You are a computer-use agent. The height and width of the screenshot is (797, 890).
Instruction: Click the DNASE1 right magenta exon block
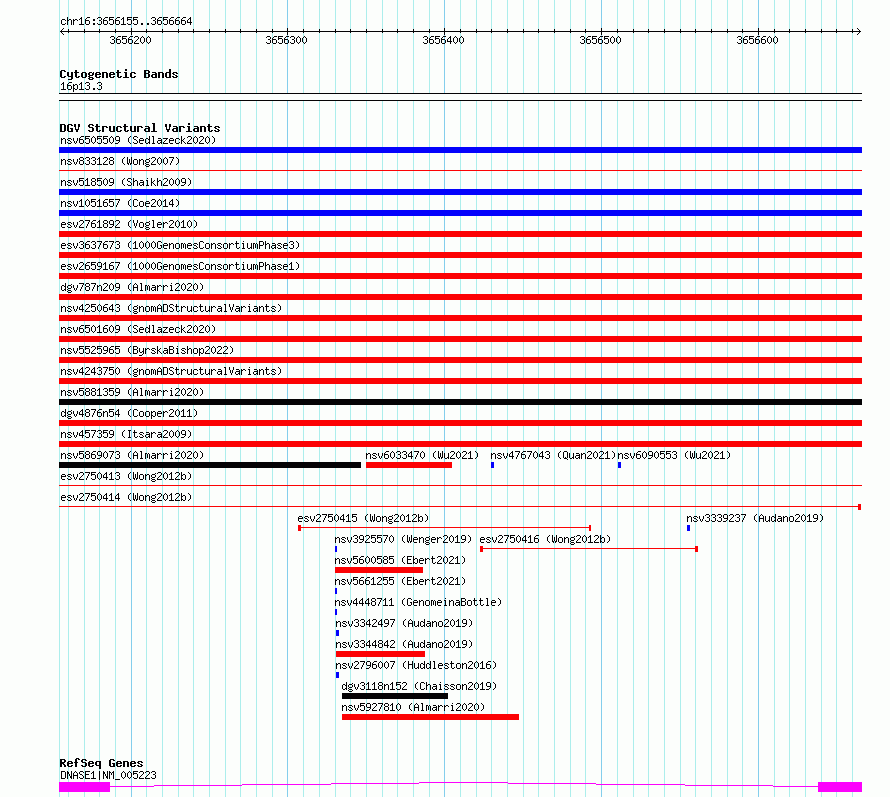pyautogui.click(x=840, y=787)
